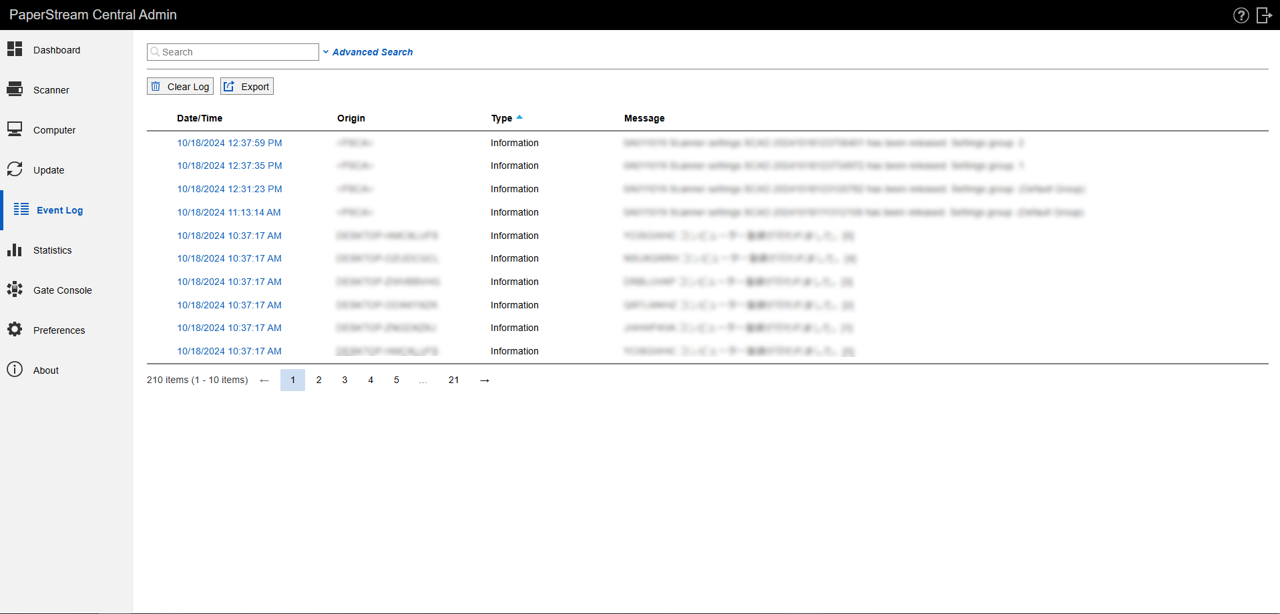Sort by the Date/Time column header
The width and height of the screenshot is (1280, 614).
tap(200, 118)
